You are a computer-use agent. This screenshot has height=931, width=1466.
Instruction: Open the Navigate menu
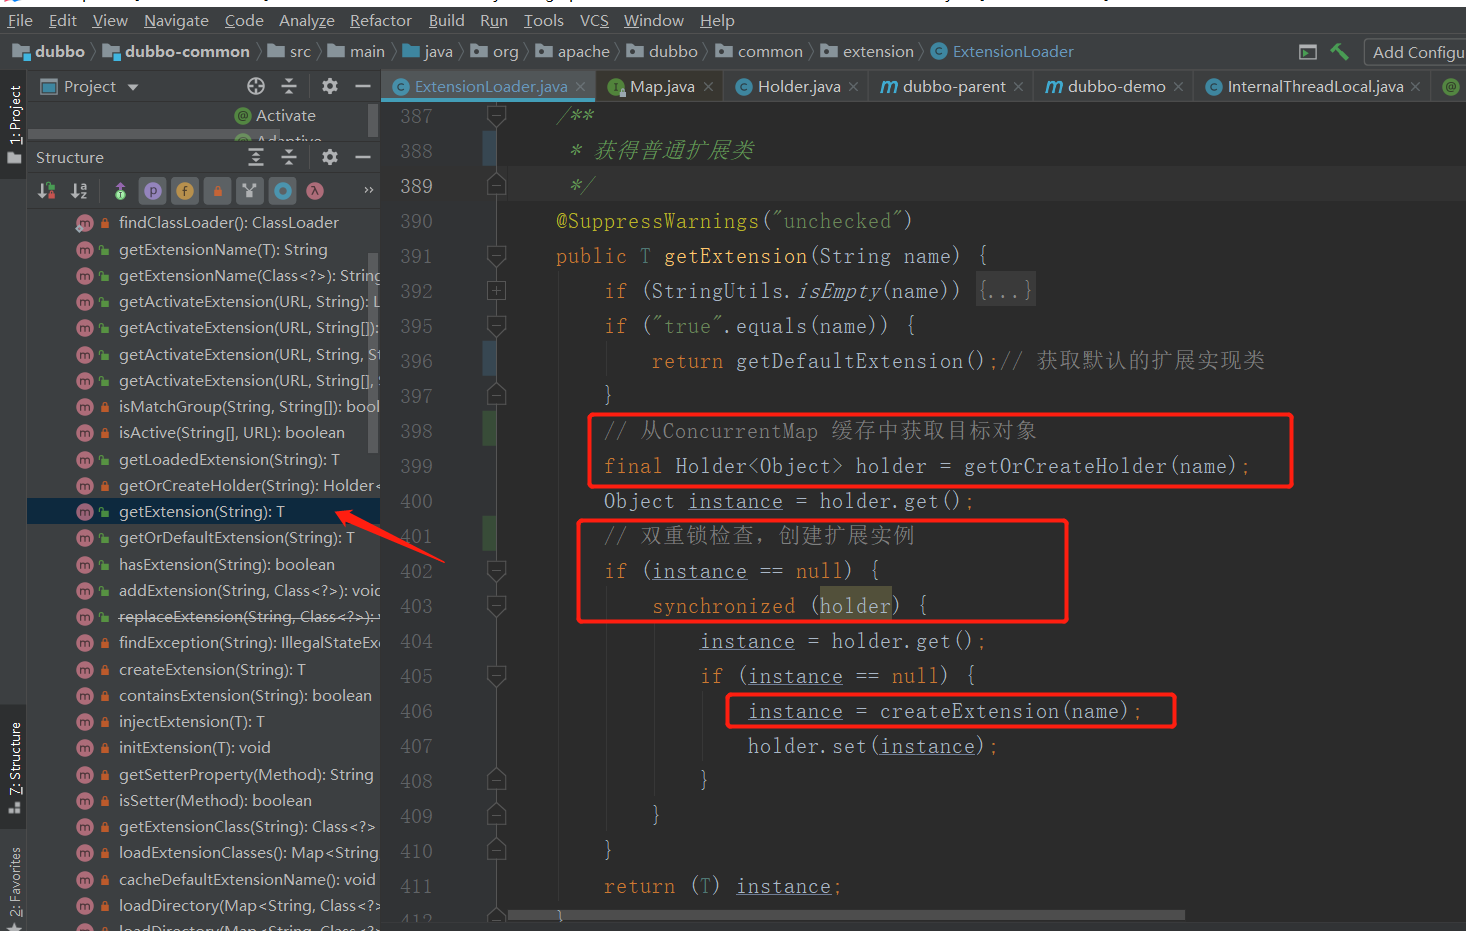[176, 20]
